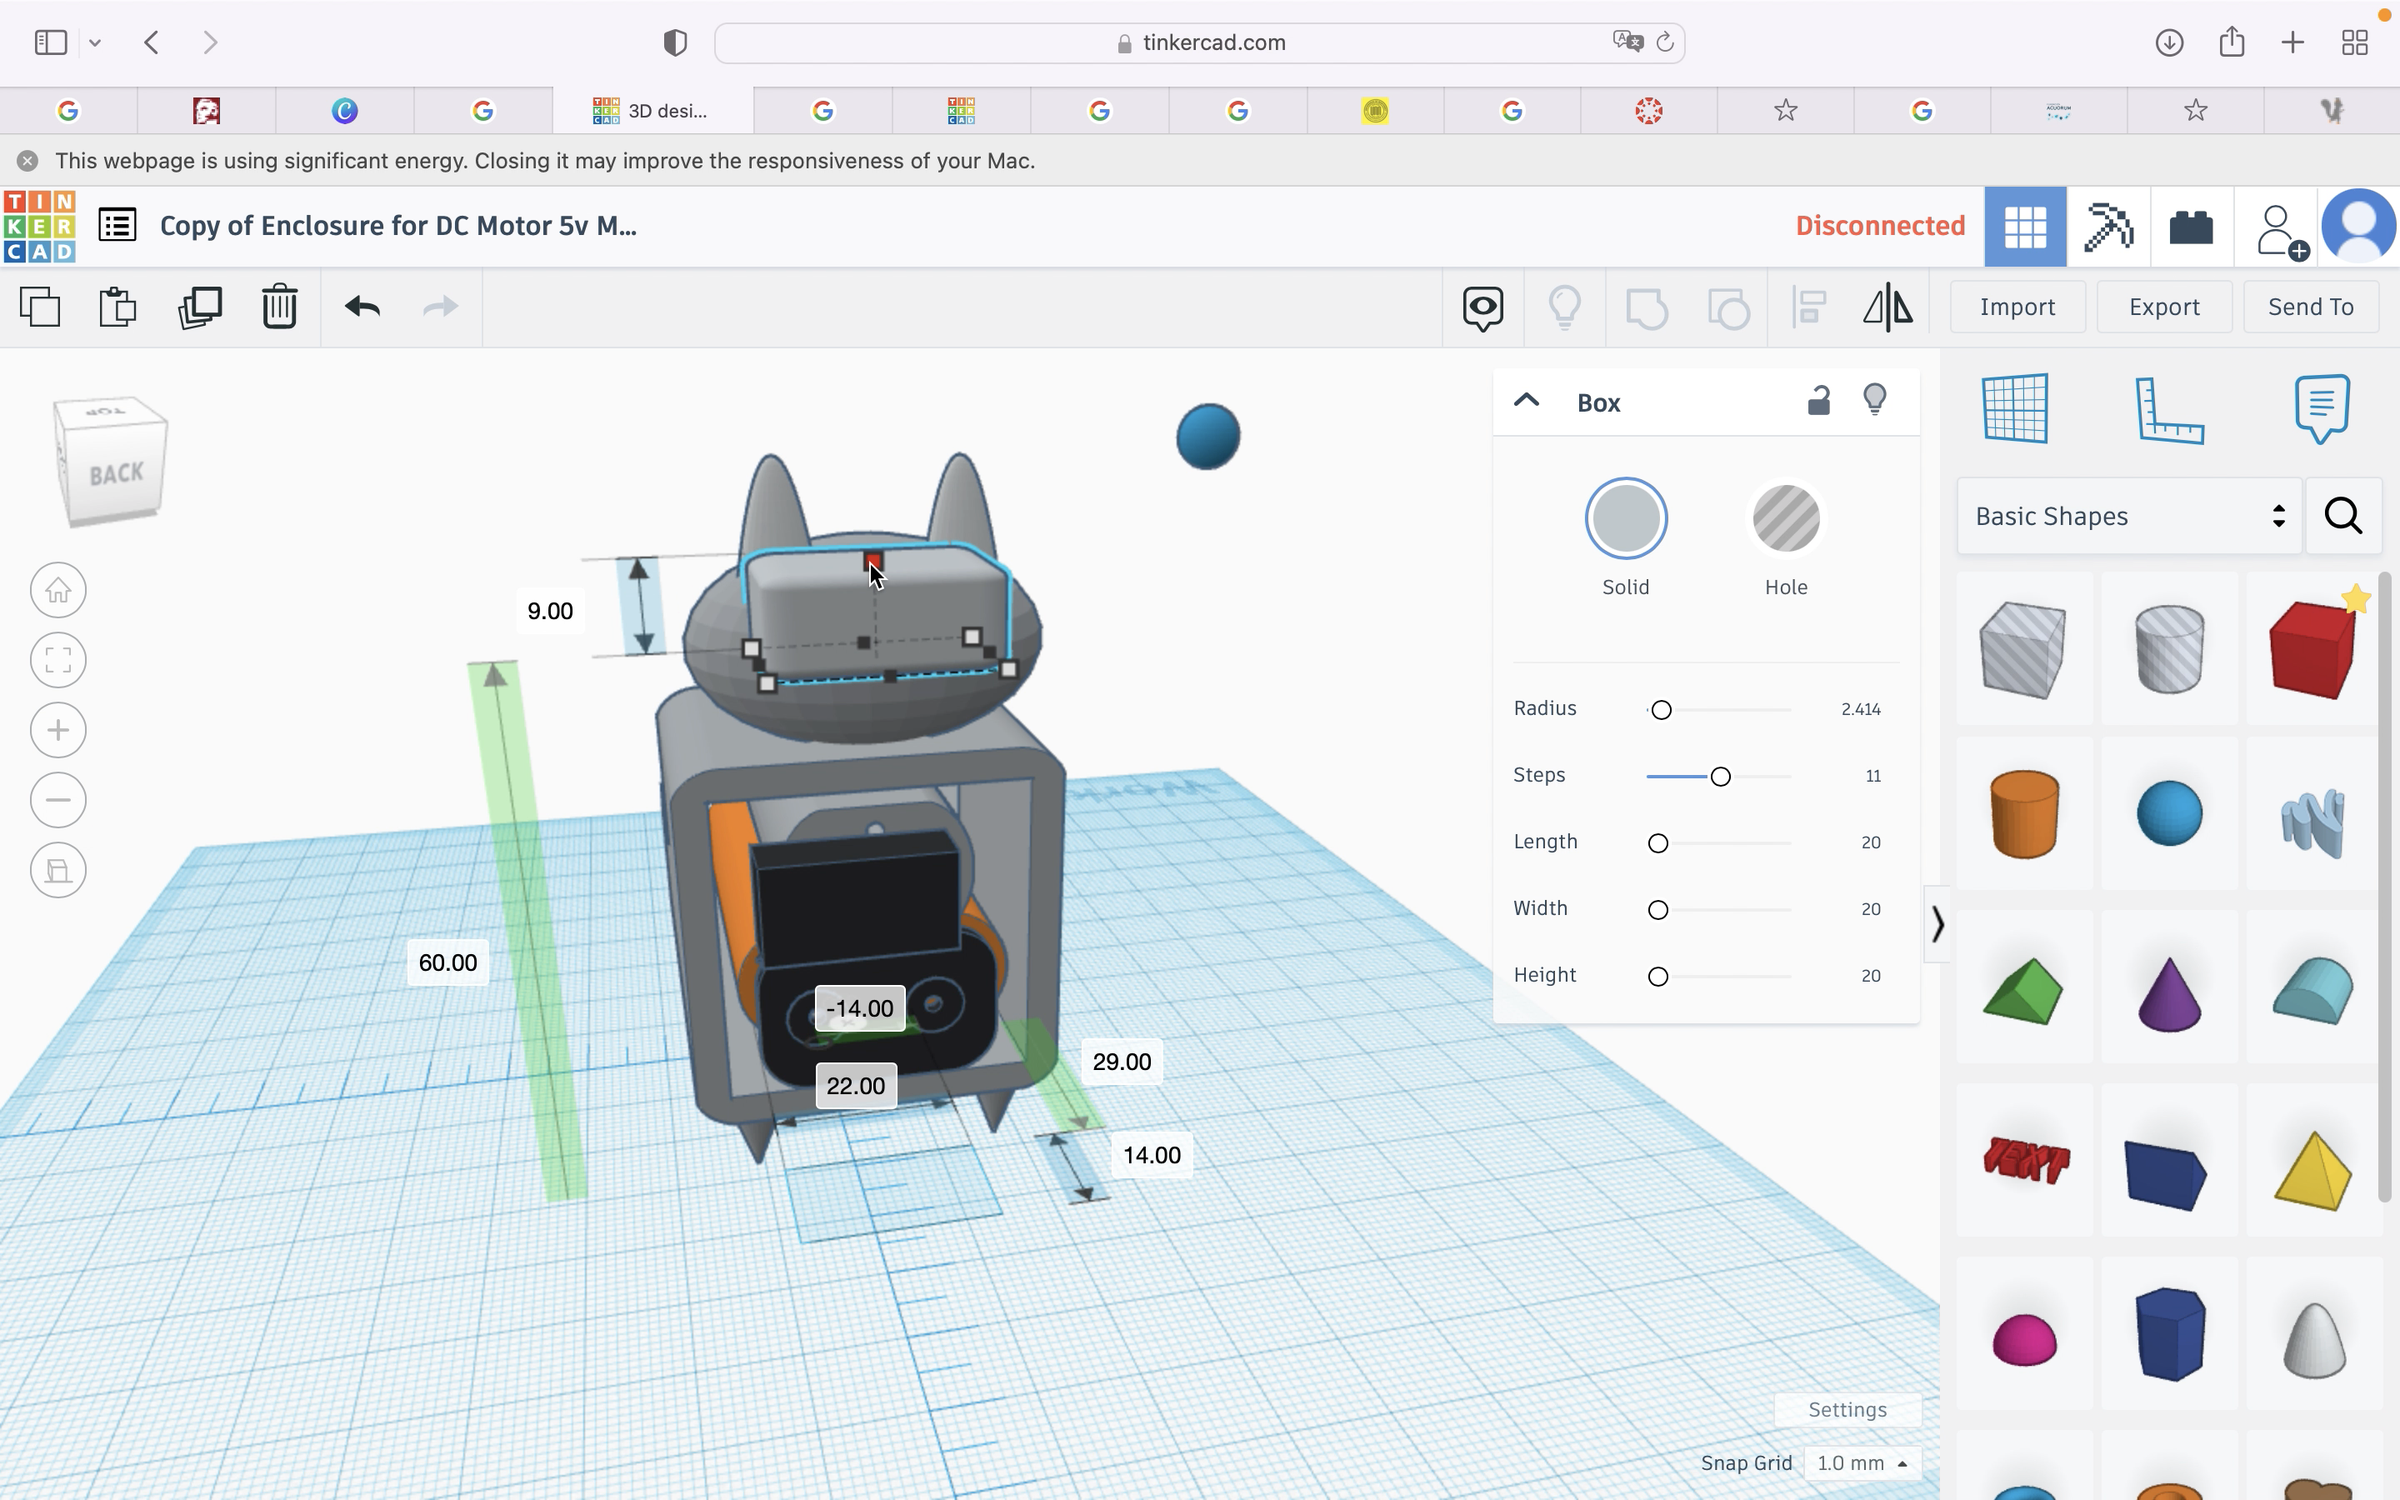This screenshot has height=1500, width=2400.
Task: Select the Ruler tool
Action: click(2169, 409)
